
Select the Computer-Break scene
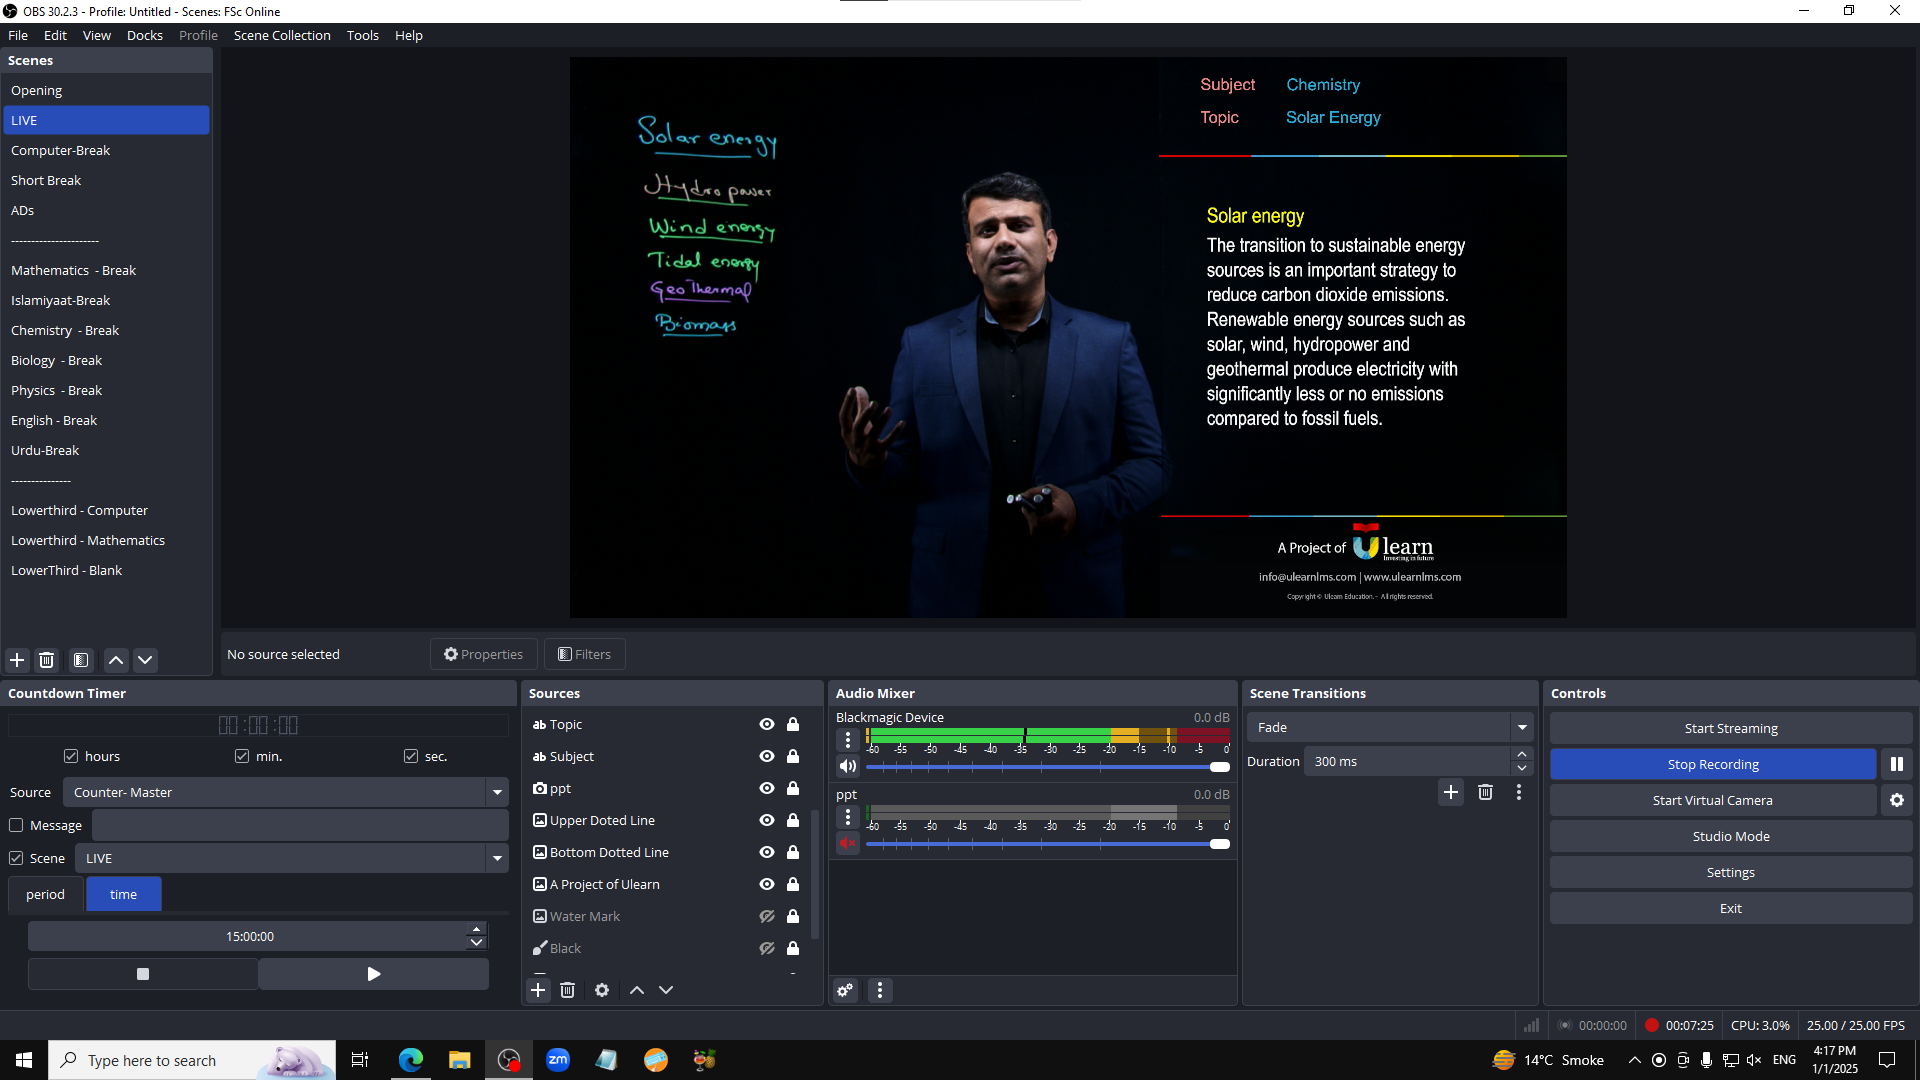[106, 150]
